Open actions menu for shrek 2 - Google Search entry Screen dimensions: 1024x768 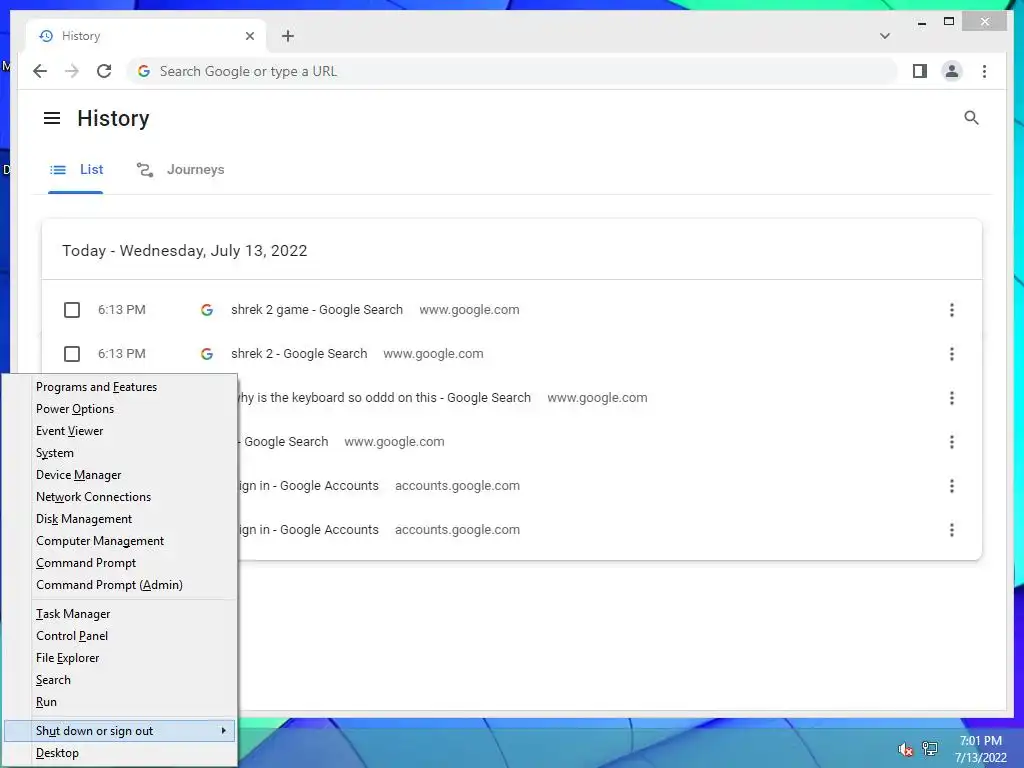952,353
